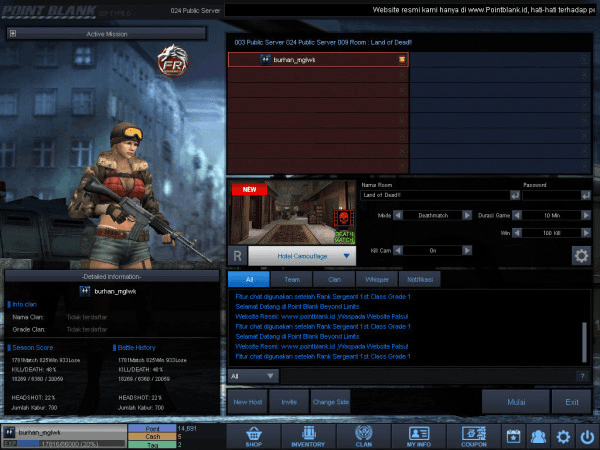Viewport: 600px width, 450px height.
Task: Decrease Durasi Game with left arrow
Action: (x=517, y=215)
